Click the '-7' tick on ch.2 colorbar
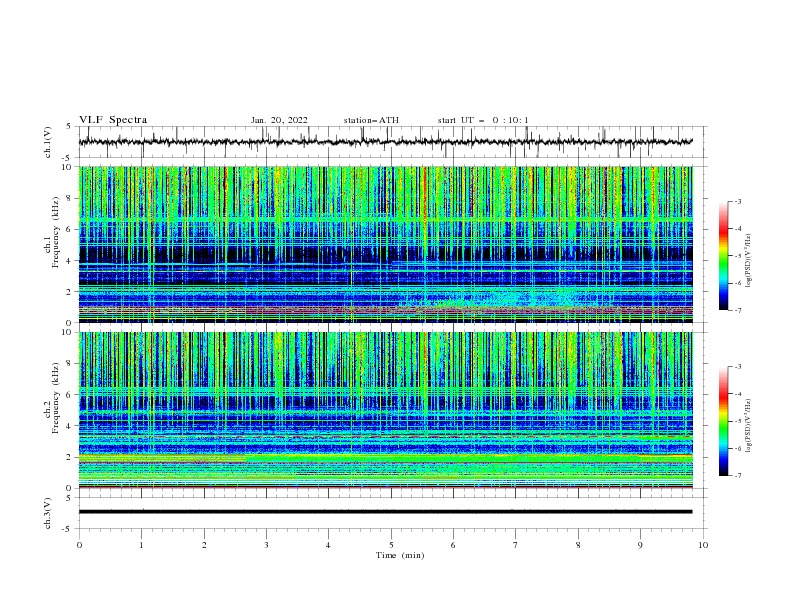Viewport: 792px width, 612px height. pos(737,475)
